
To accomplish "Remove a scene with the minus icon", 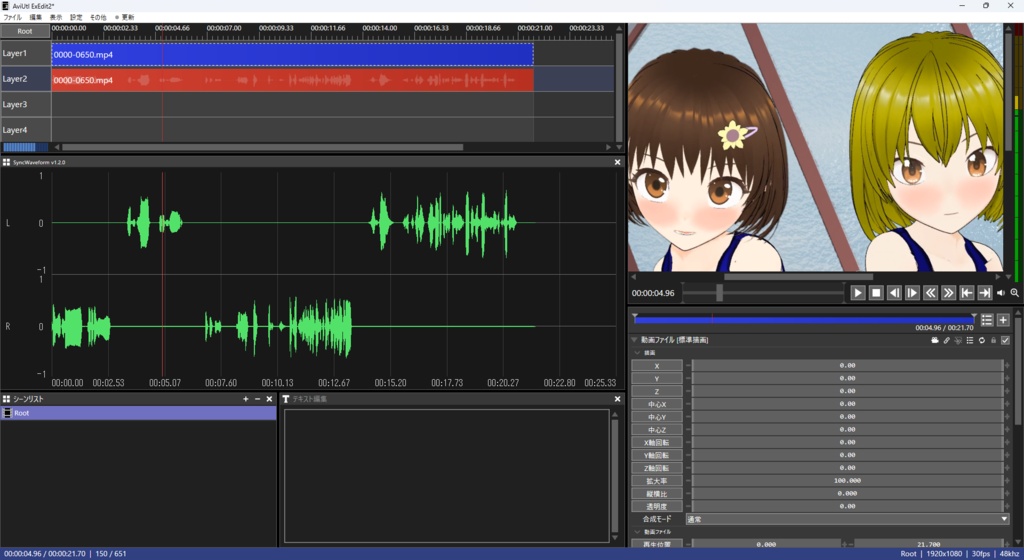I will (257, 399).
